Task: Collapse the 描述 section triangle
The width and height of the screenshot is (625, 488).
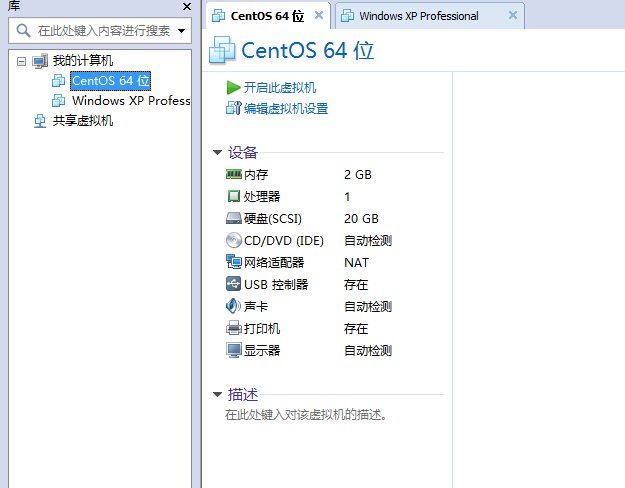Action: pyautogui.click(x=217, y=394)
